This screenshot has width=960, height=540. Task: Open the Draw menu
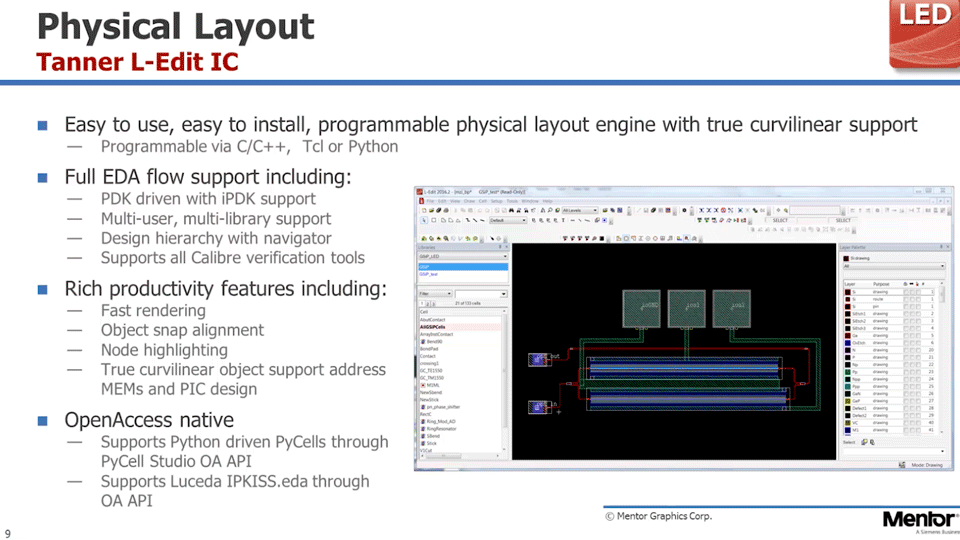coord(469,201)
